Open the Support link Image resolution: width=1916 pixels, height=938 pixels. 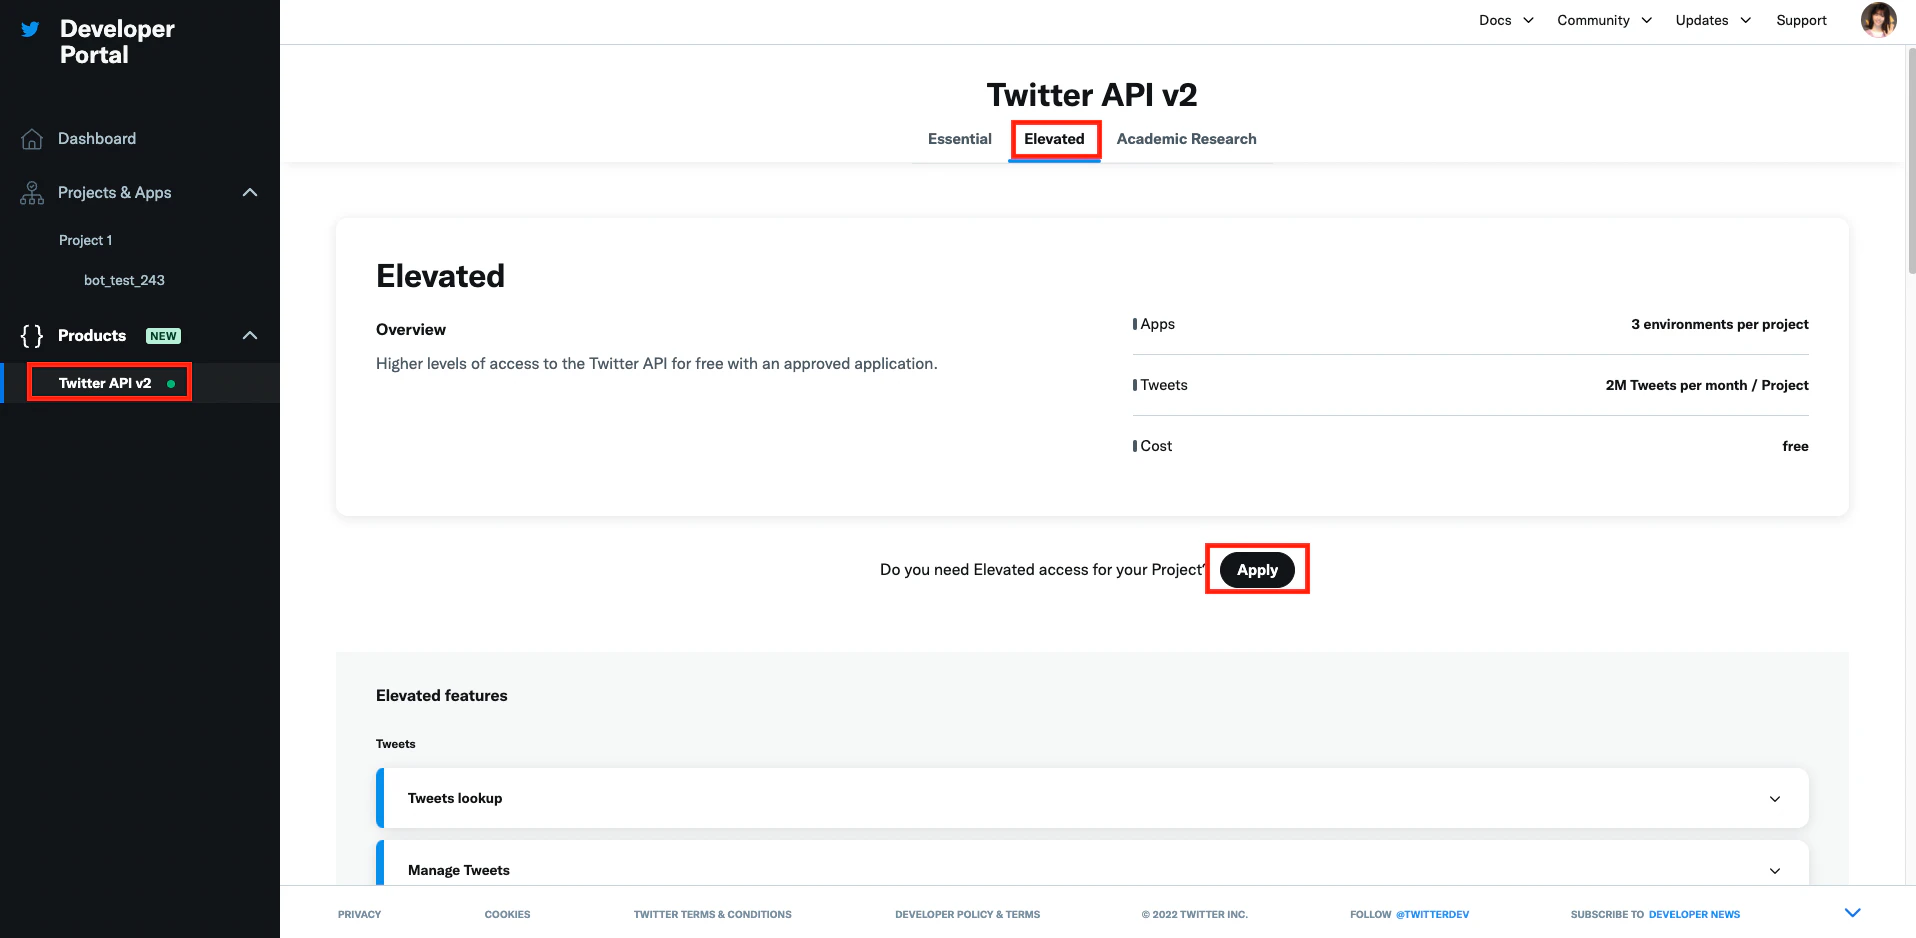[1801, 20]
